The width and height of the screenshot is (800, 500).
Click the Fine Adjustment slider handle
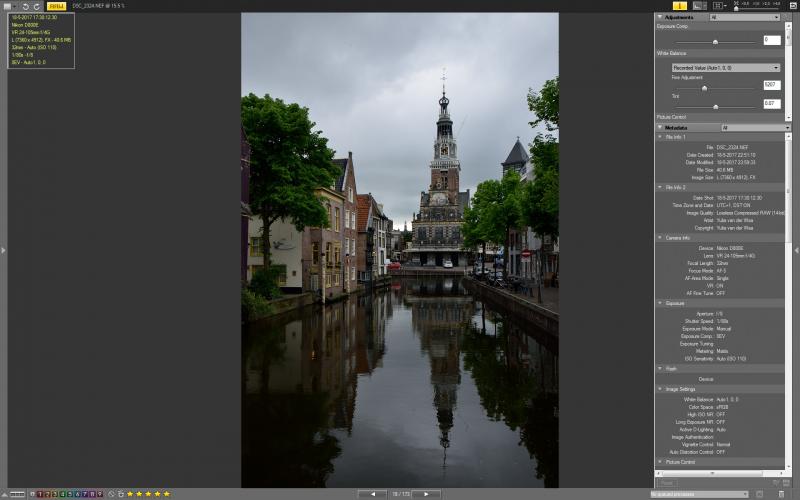tap(705, 88)
